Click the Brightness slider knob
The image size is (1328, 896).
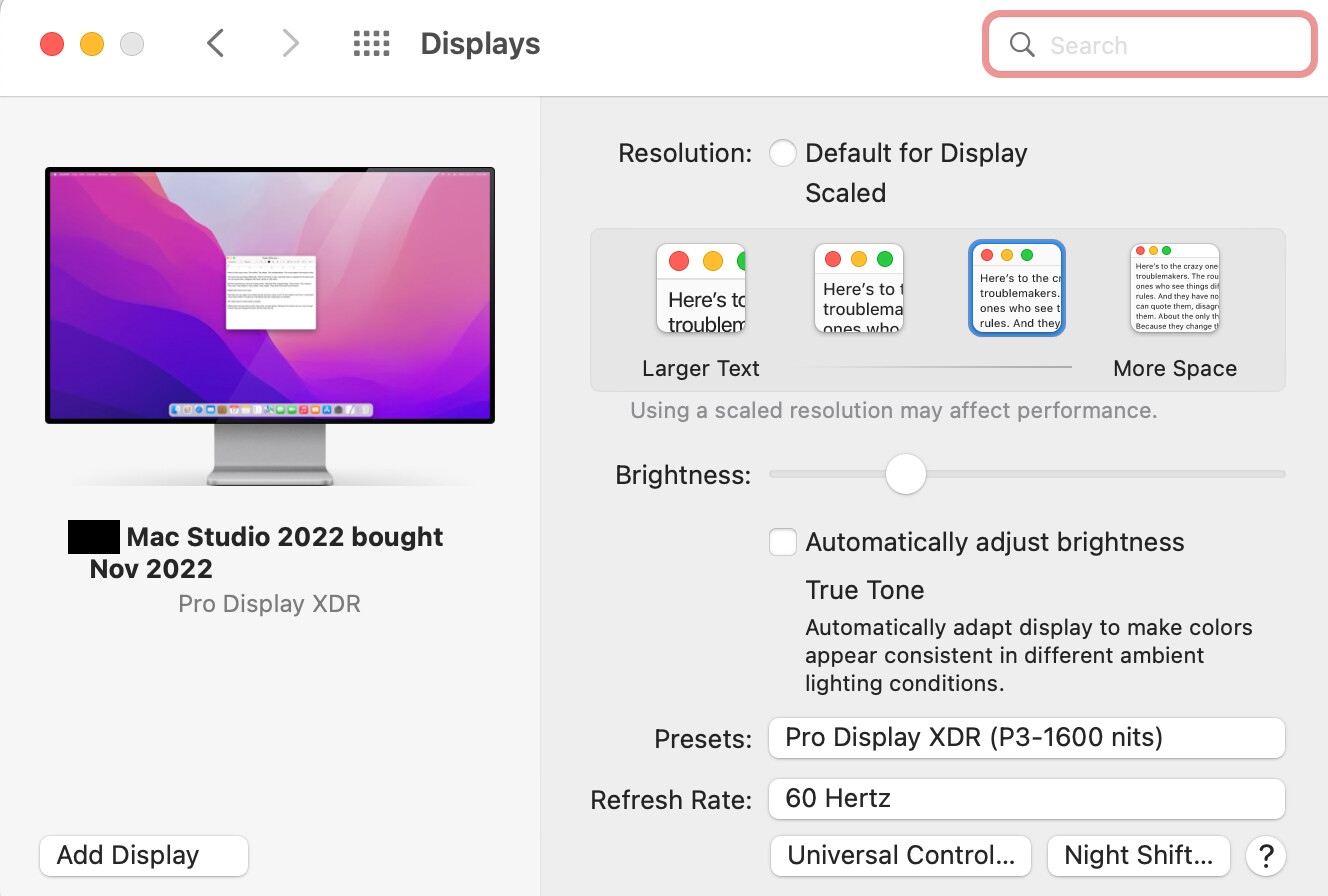[906, 473]
